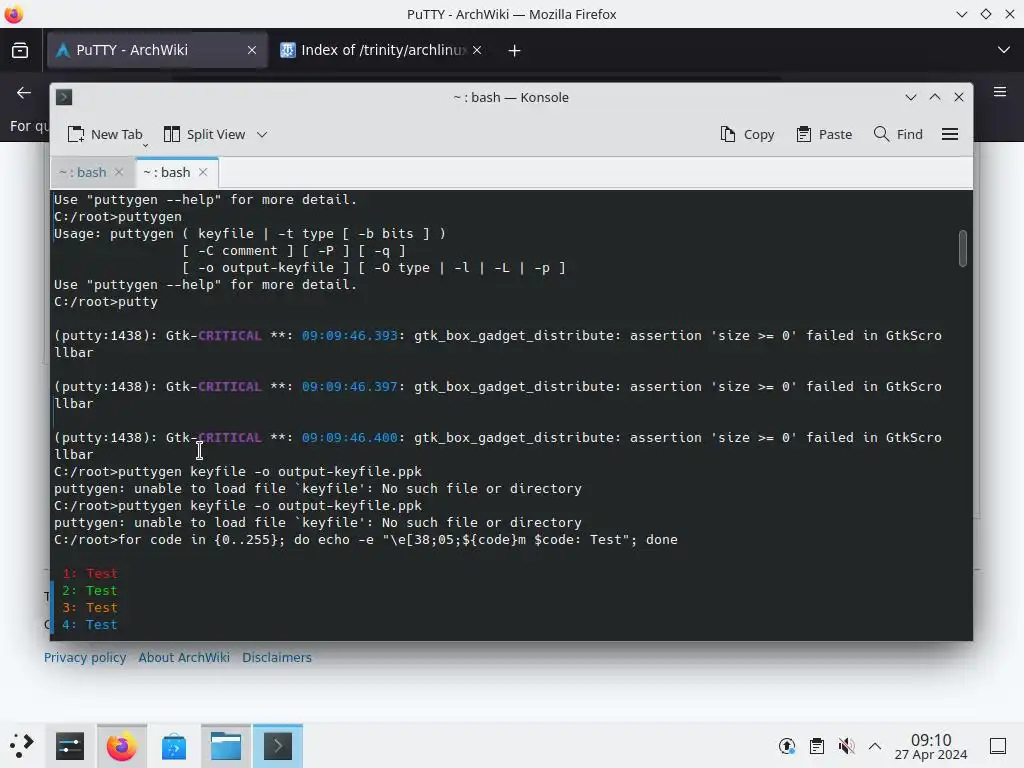Close the PuTTY - ArchWiki tab
Screen dimensions: 1024x768
click(251, 50)
